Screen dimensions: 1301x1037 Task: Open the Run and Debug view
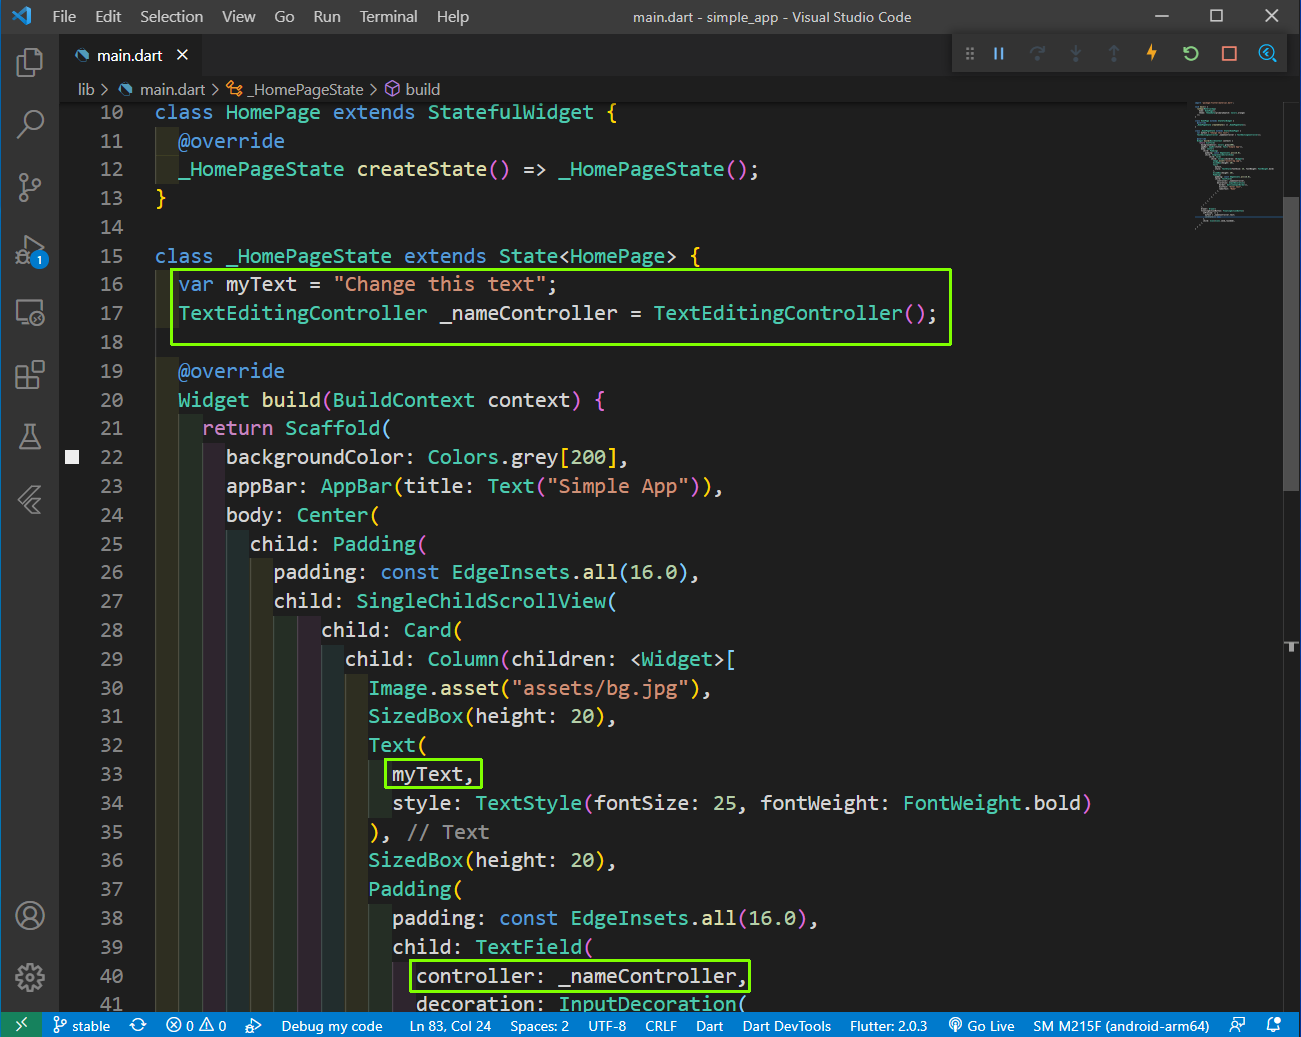click(x=30, y=250)
